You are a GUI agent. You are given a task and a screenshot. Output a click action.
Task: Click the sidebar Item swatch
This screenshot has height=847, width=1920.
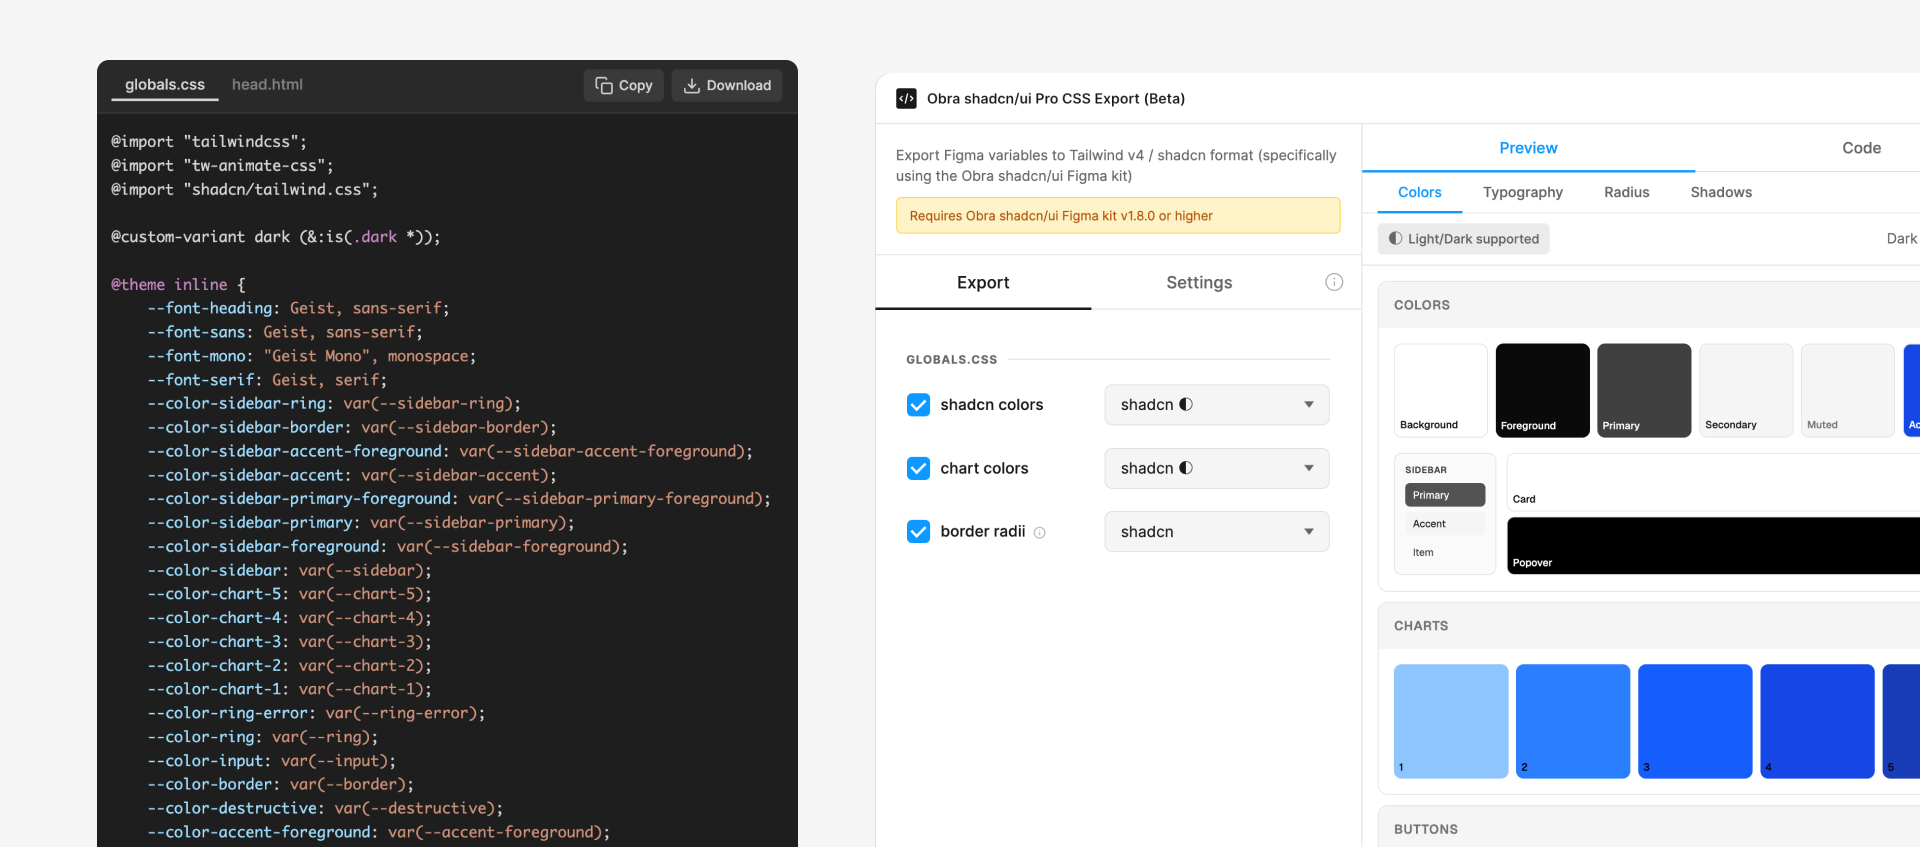coord(1445,552)
